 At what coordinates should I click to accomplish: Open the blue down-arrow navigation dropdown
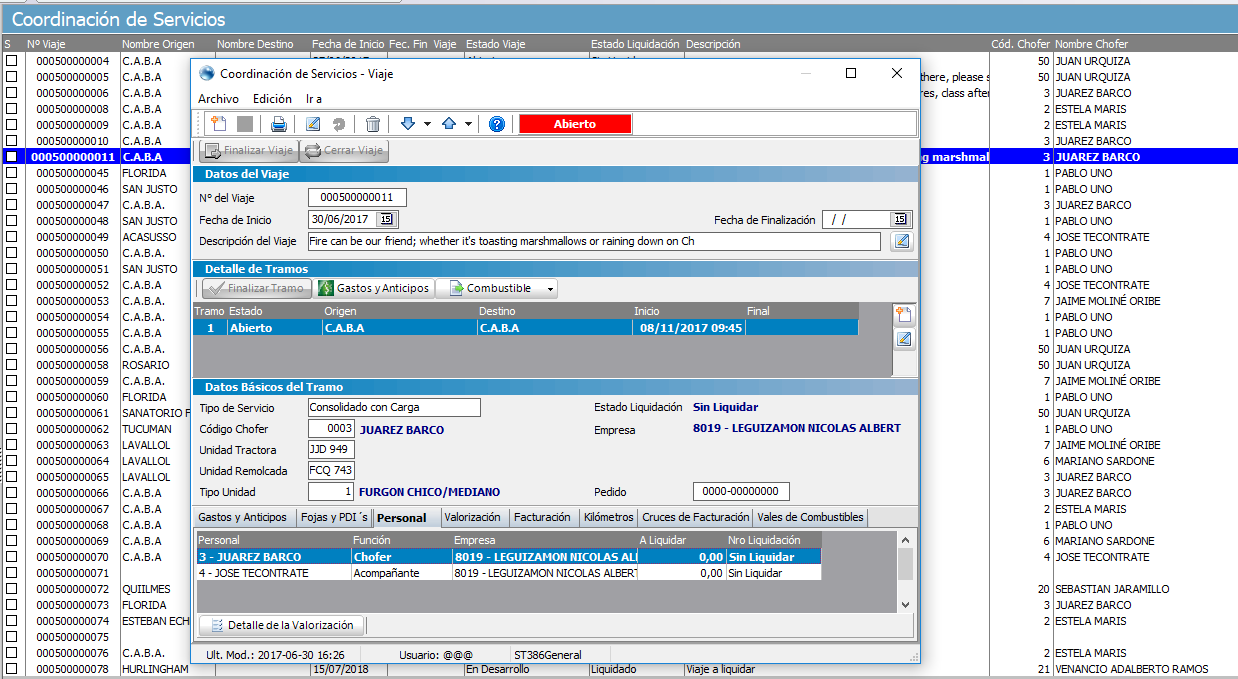click(x=427, y=124)
